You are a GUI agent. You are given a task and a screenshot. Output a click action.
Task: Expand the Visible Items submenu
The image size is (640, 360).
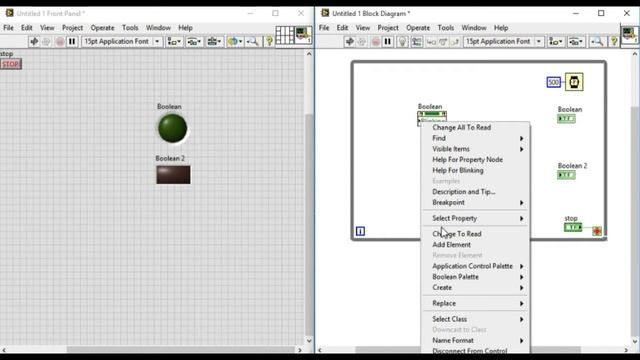[x=476, y=149]
